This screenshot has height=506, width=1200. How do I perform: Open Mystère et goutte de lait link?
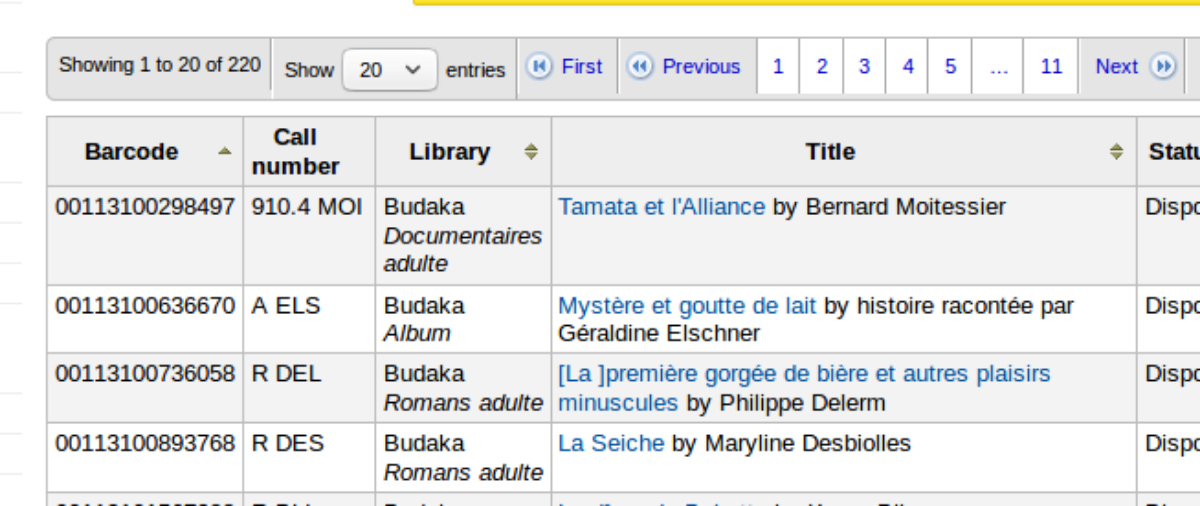point(686,306)
